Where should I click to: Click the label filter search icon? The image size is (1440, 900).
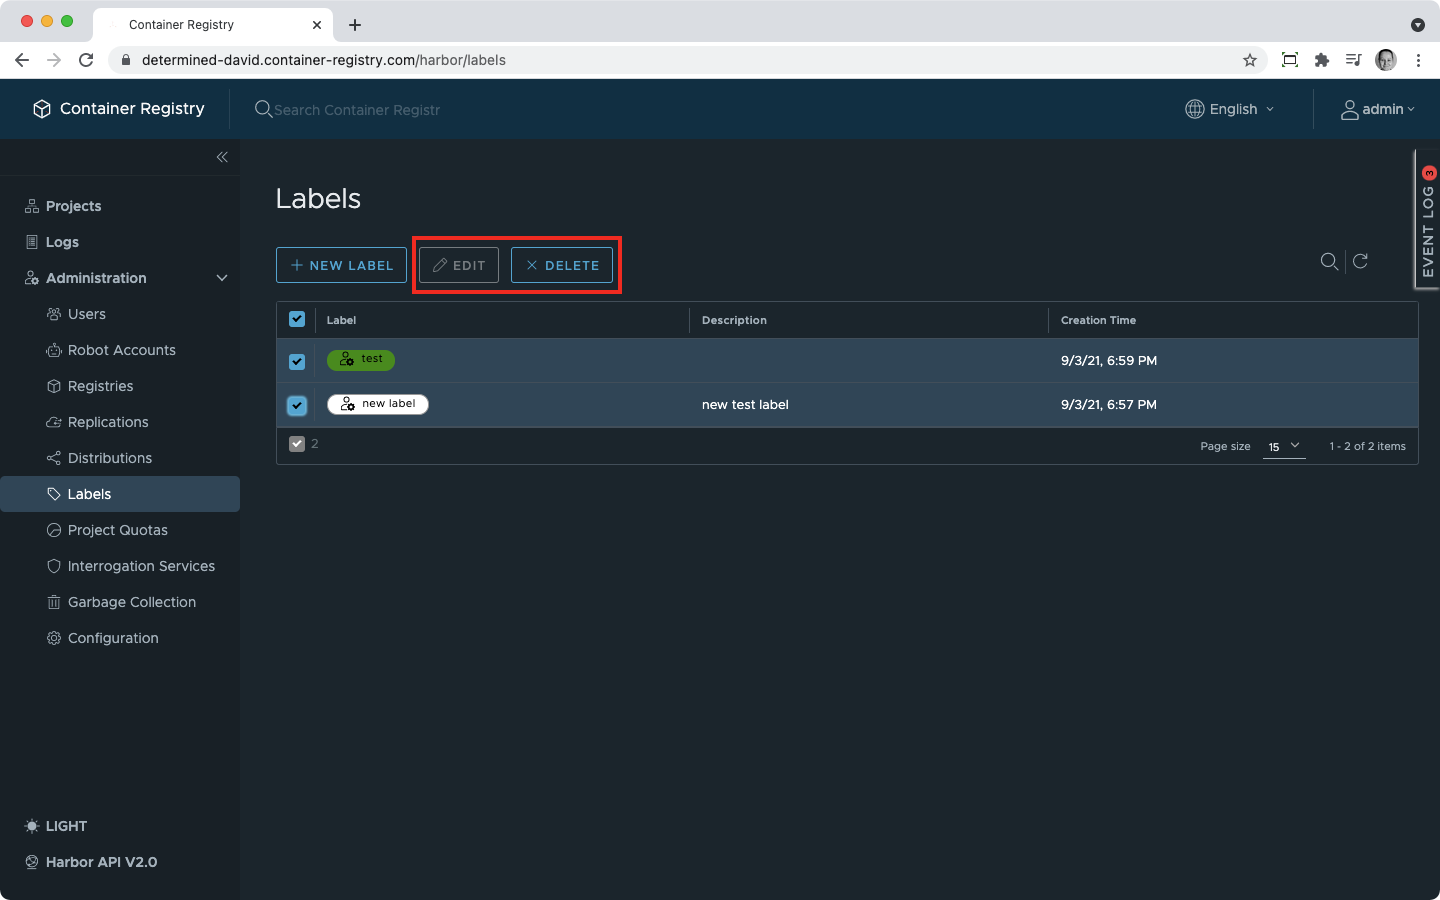1329,261
